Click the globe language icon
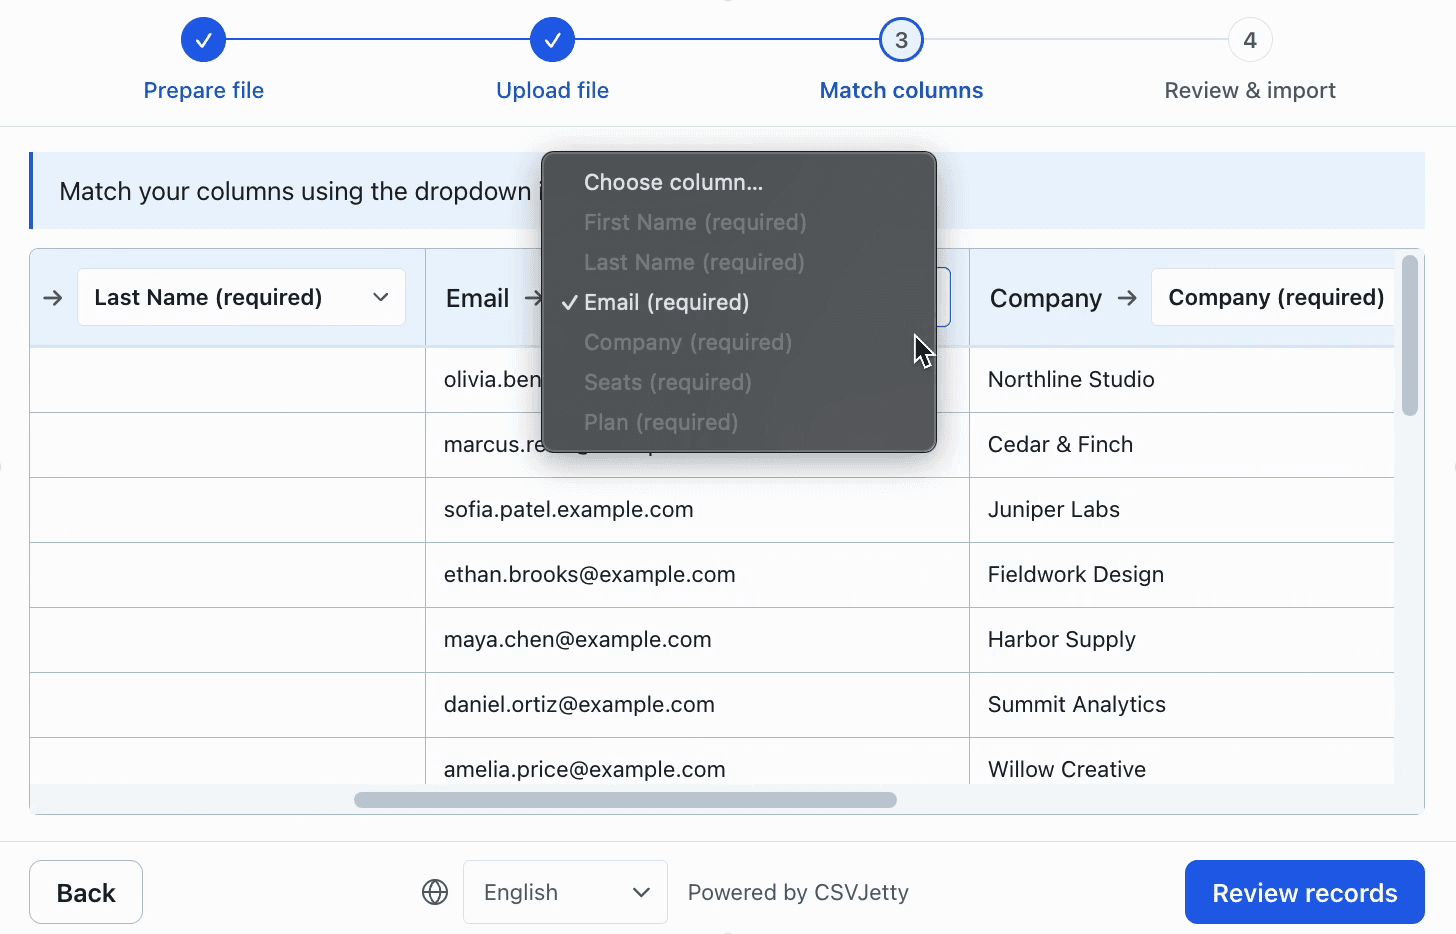The width and height of the screenshot is (1456, 934). [435, 892]
